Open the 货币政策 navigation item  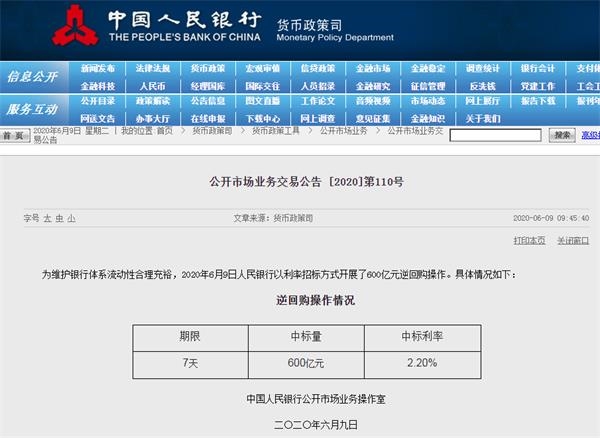(x=208, y=68)
